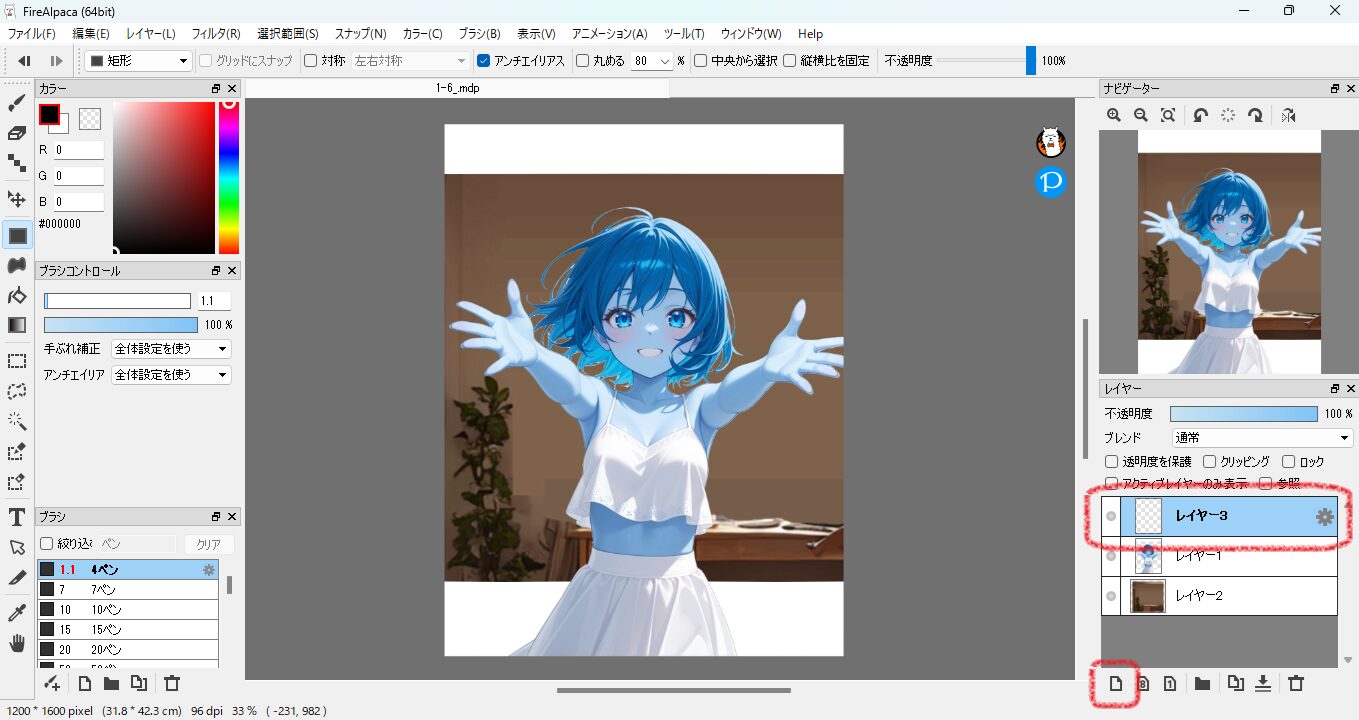Choose the Text tool
Viewport: 1359px width, 720px height.
17,517
